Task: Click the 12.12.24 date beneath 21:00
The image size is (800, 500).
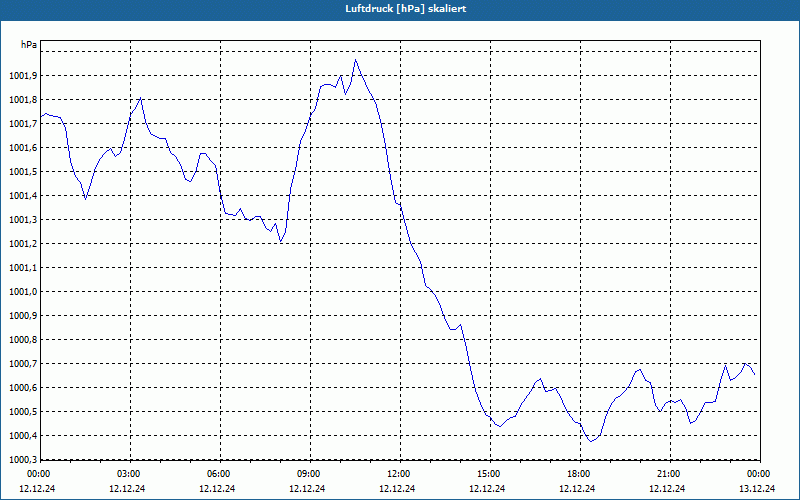Action: point(667,488)
